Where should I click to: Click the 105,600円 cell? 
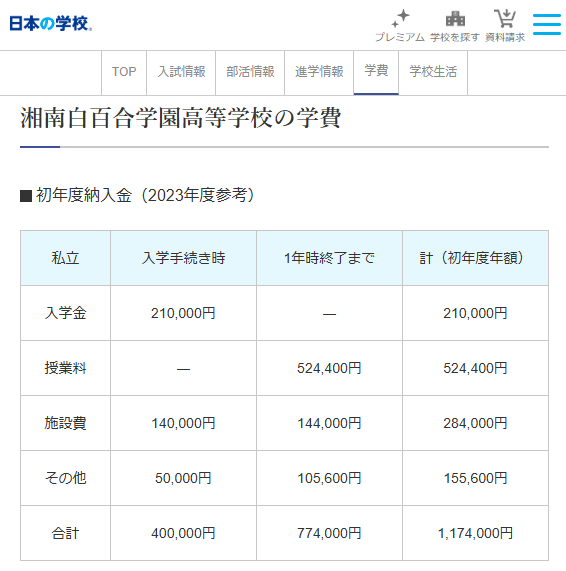(329, 478)
